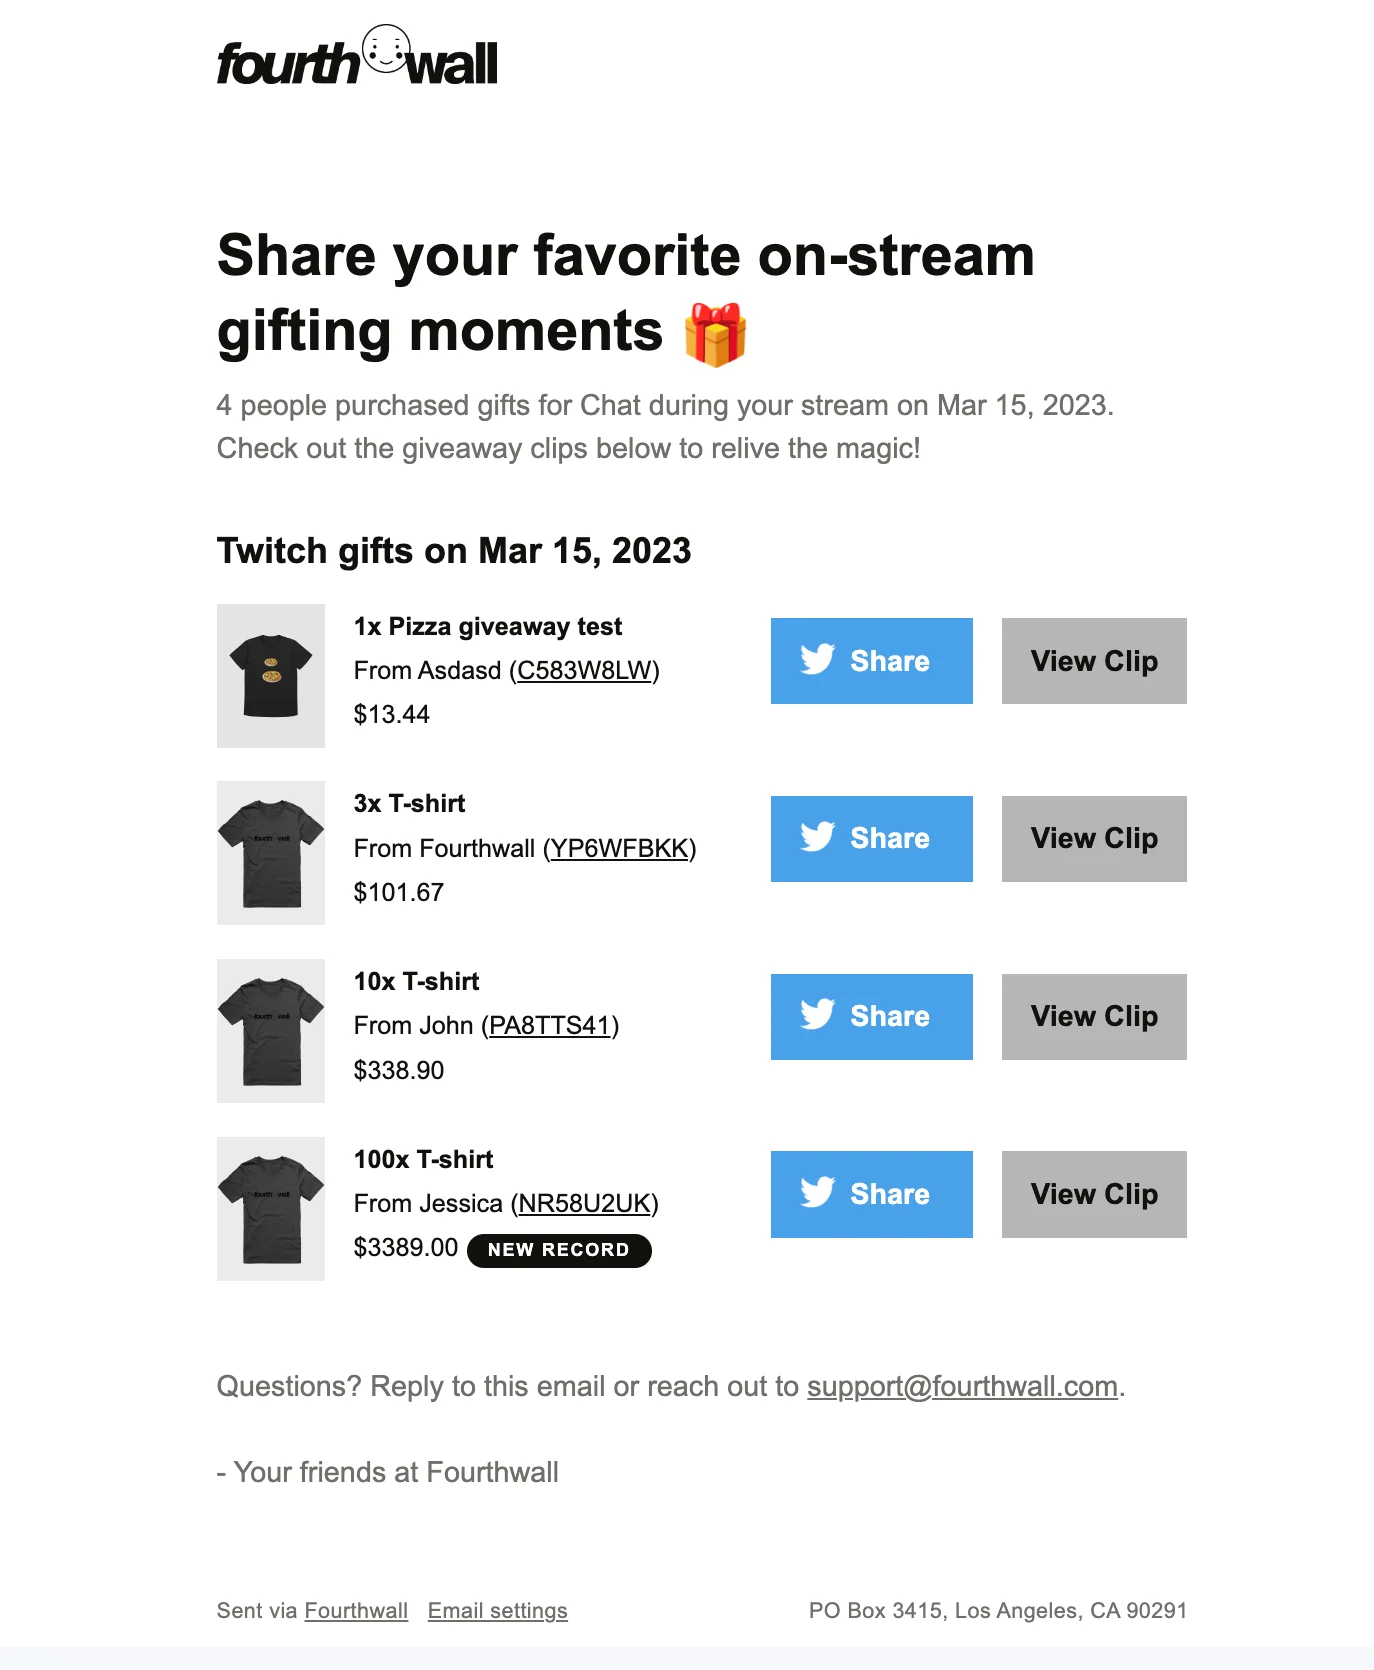
Task: View Clip for John's 10x T-shirt gift
Action: point(1093,1017)
